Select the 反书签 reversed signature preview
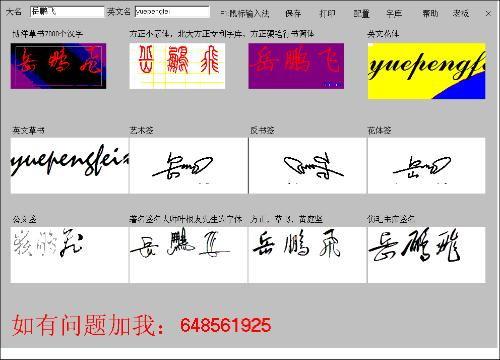The image size is (500, 360). click(x=308, y=166)
